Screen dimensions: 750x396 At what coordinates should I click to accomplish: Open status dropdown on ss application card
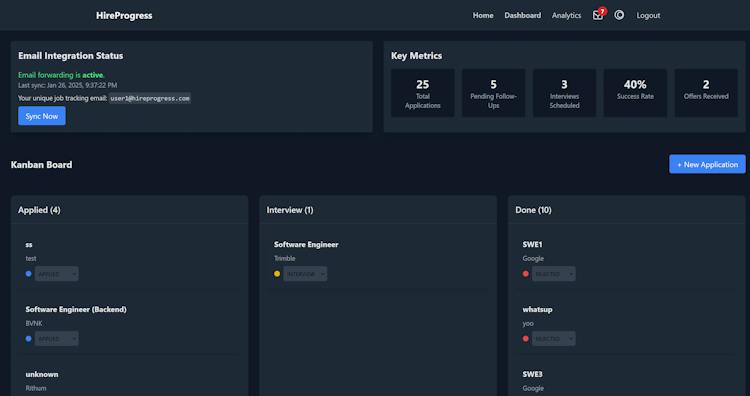(x=56, y=274)
